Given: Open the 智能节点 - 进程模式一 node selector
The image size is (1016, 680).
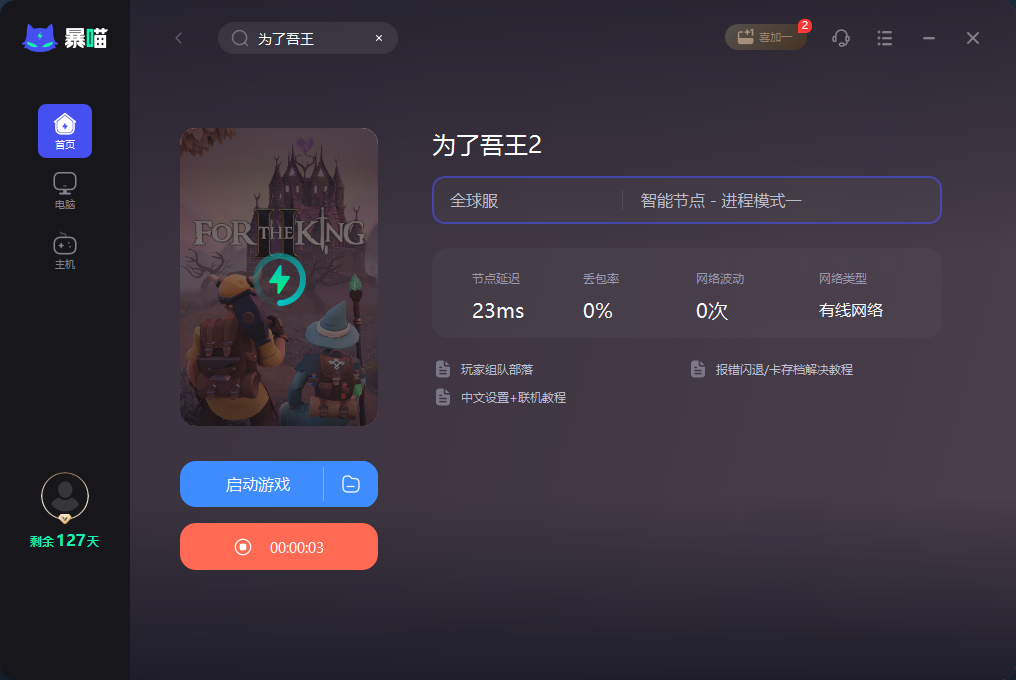Looking at the screenshot, I should pos(781,200).
